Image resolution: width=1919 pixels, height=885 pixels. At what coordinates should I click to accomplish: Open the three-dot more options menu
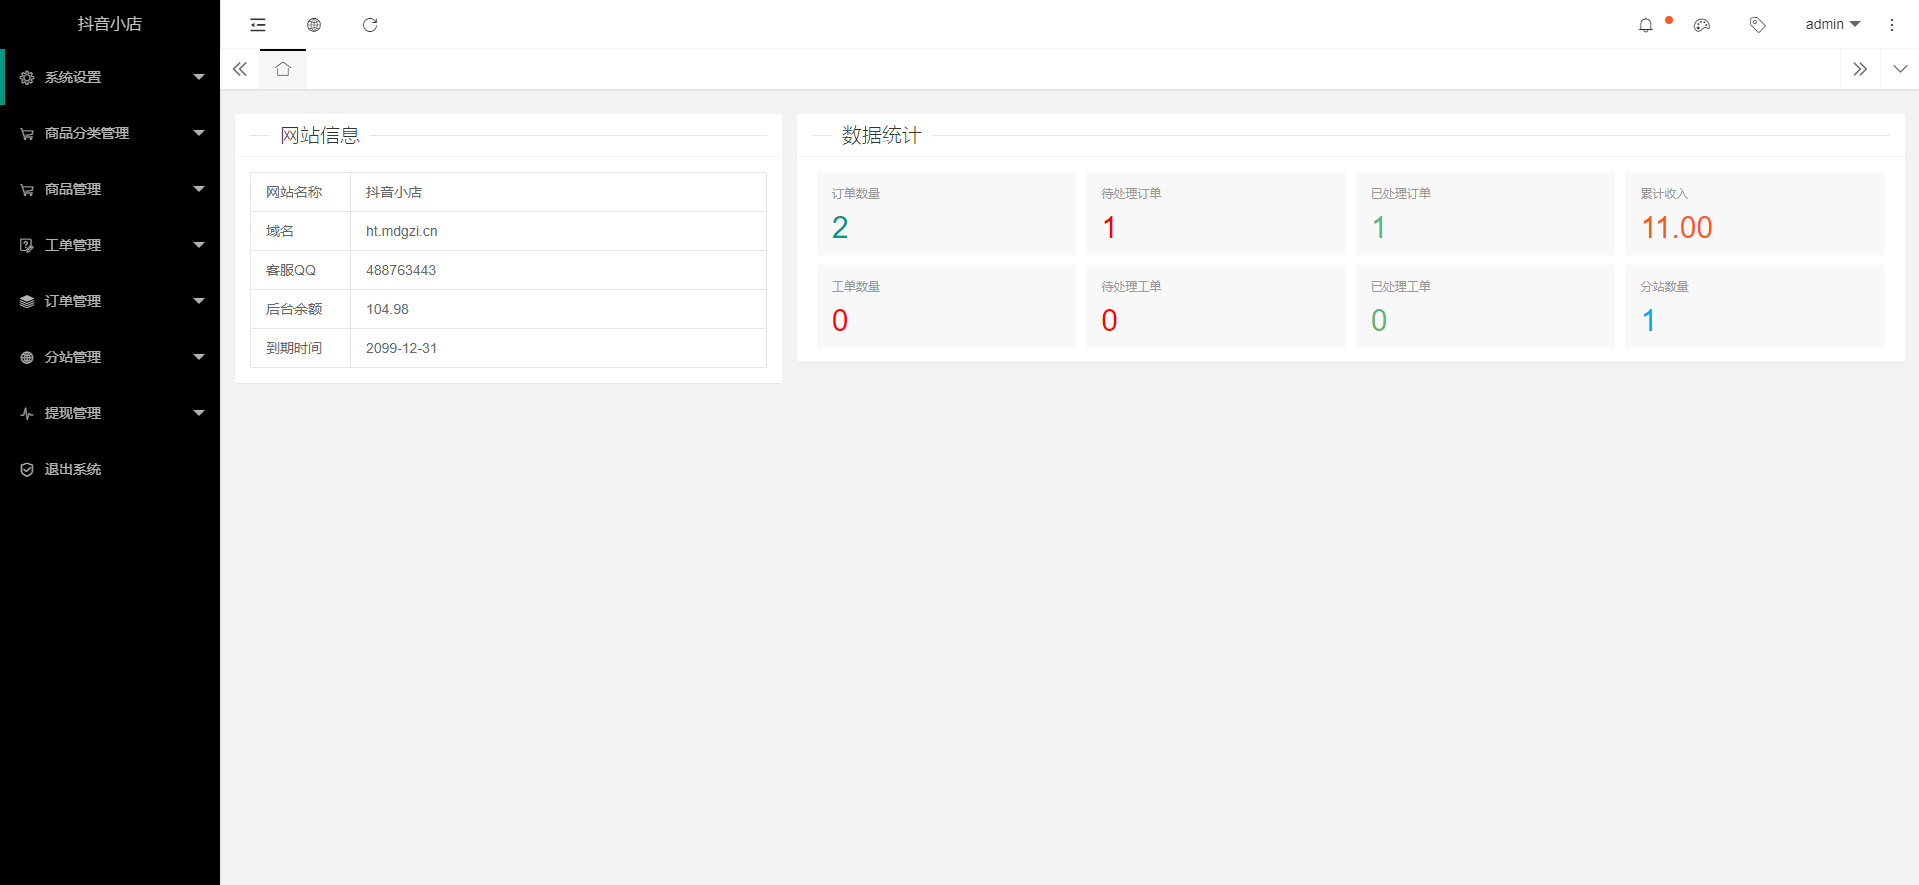(1891, 25)
